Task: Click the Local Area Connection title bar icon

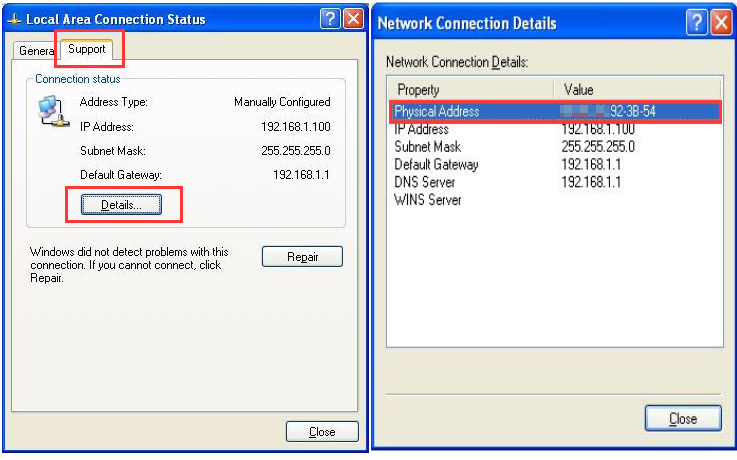Action: click(14, 19)
